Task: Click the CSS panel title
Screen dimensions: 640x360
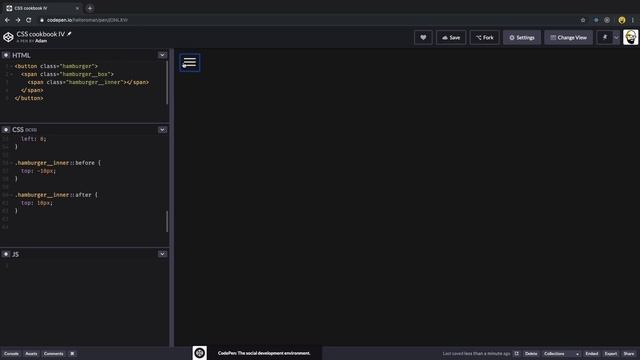Action: pyautogui.click(x=18, y=130)
